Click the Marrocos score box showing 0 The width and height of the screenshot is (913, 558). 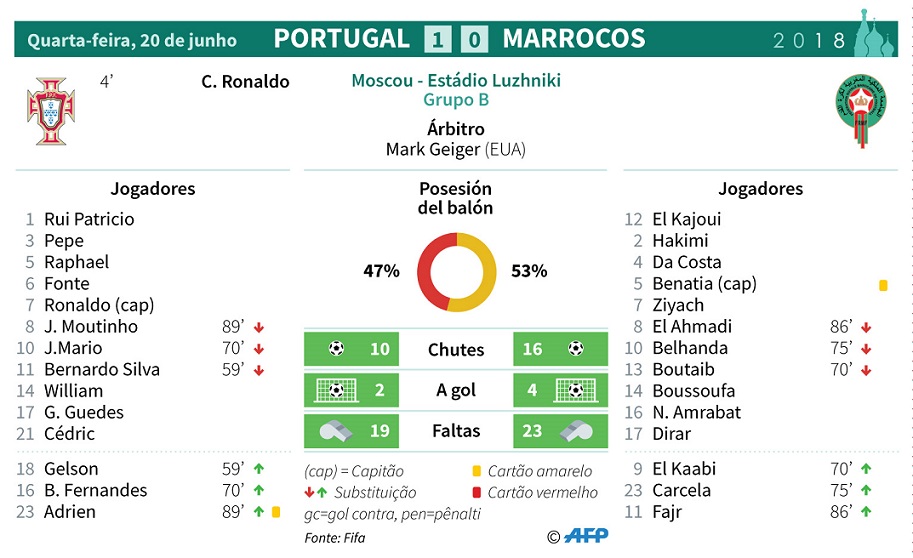475,39
